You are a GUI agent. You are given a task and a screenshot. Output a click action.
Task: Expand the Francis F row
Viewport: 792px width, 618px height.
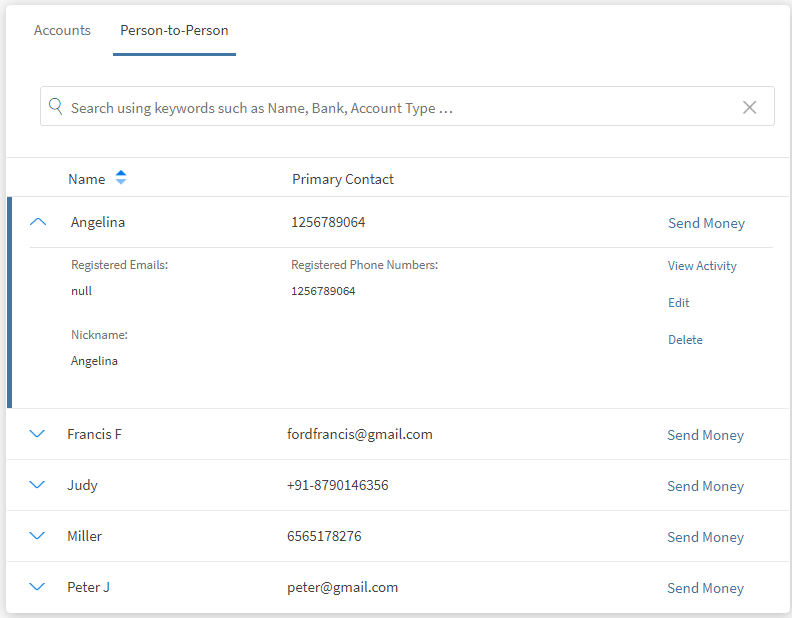[38, 434]
